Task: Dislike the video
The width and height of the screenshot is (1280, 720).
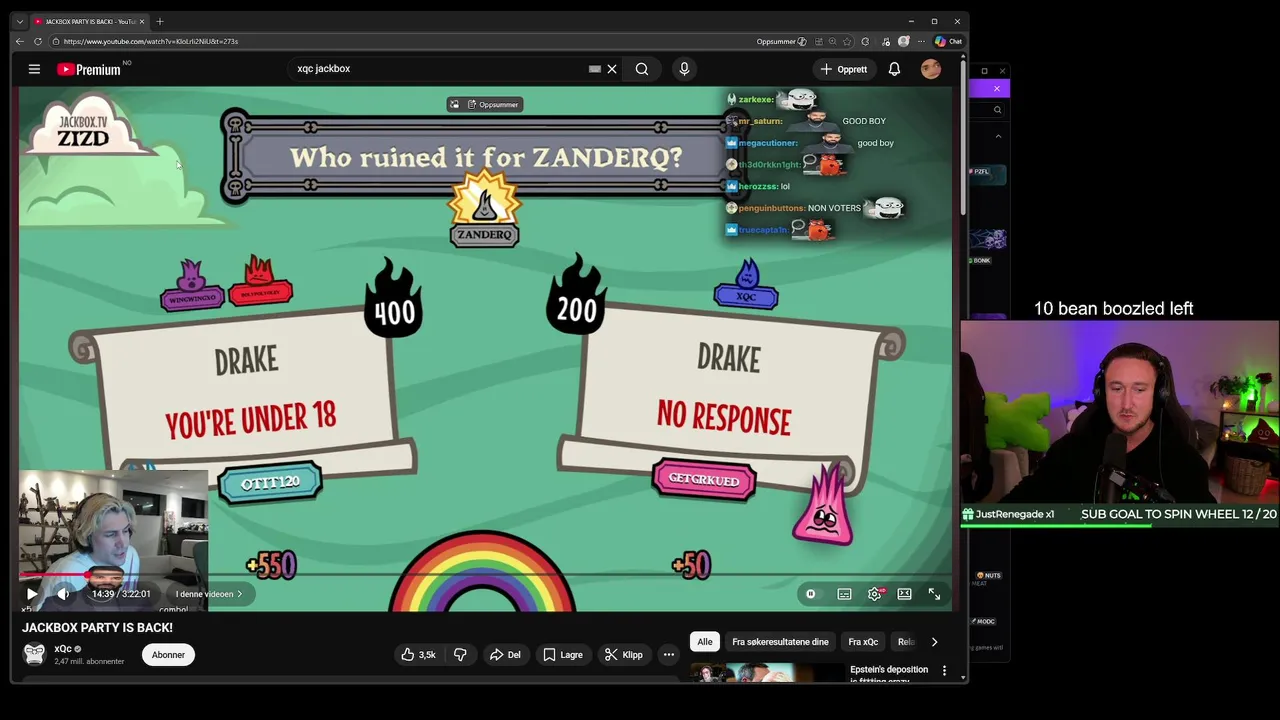Action: click(x=460, y=655)
